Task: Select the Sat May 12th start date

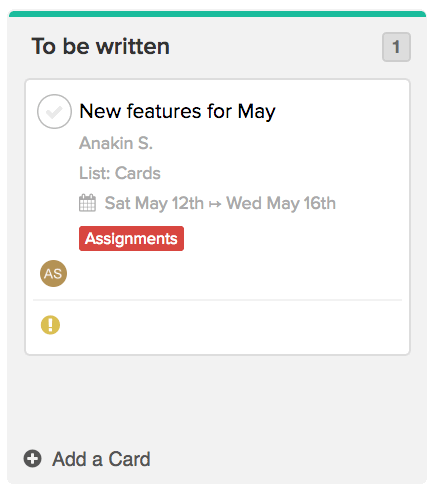Action: coord(154,203)
